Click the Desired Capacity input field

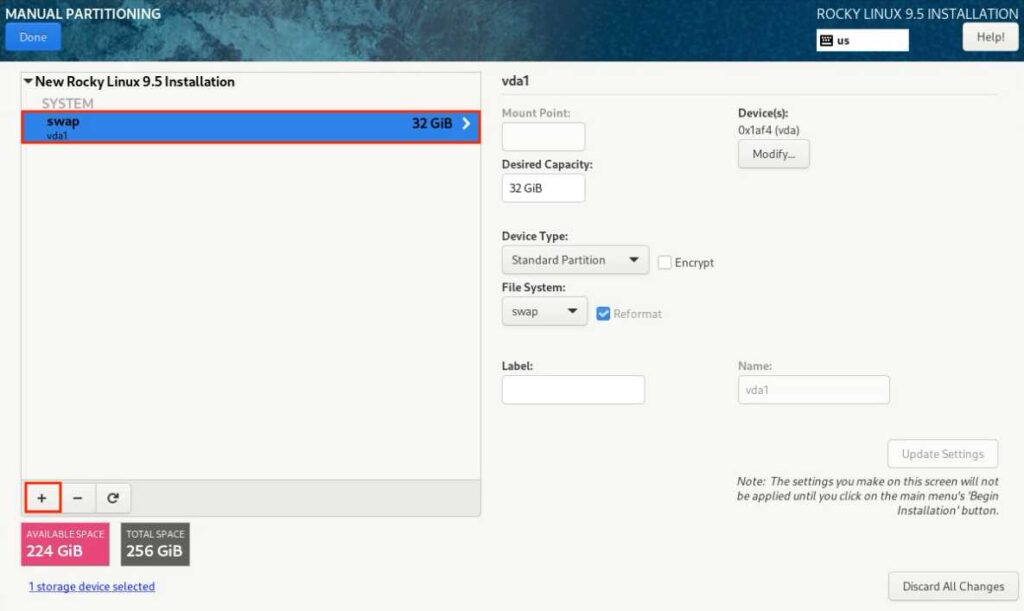click(x=543, y=188)
